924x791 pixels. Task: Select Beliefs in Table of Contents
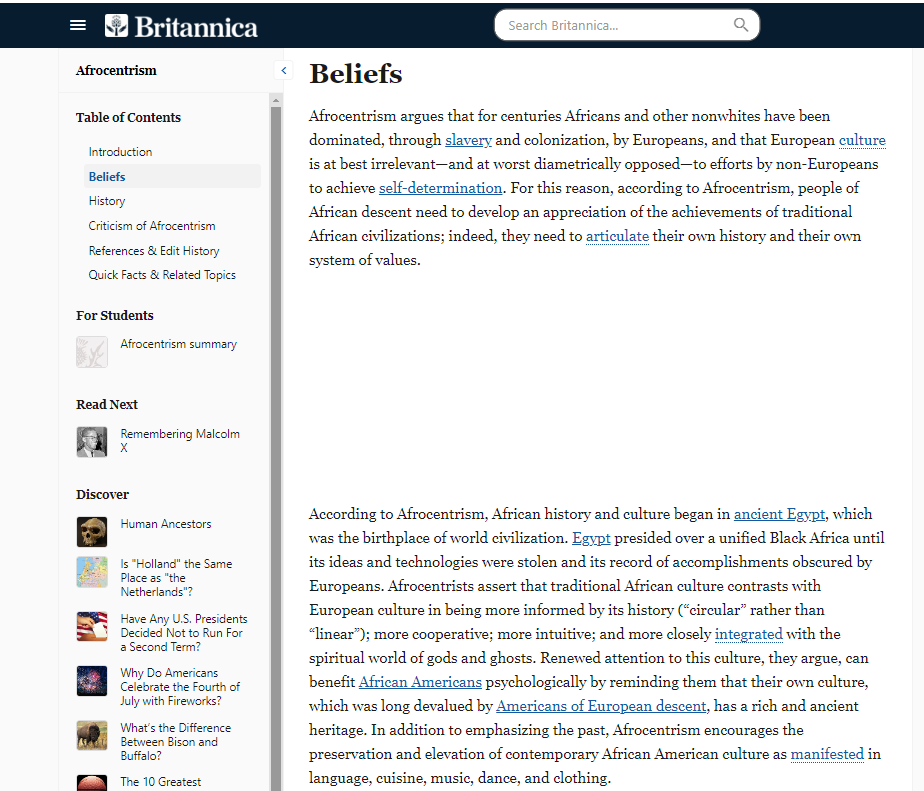(172, 176)
